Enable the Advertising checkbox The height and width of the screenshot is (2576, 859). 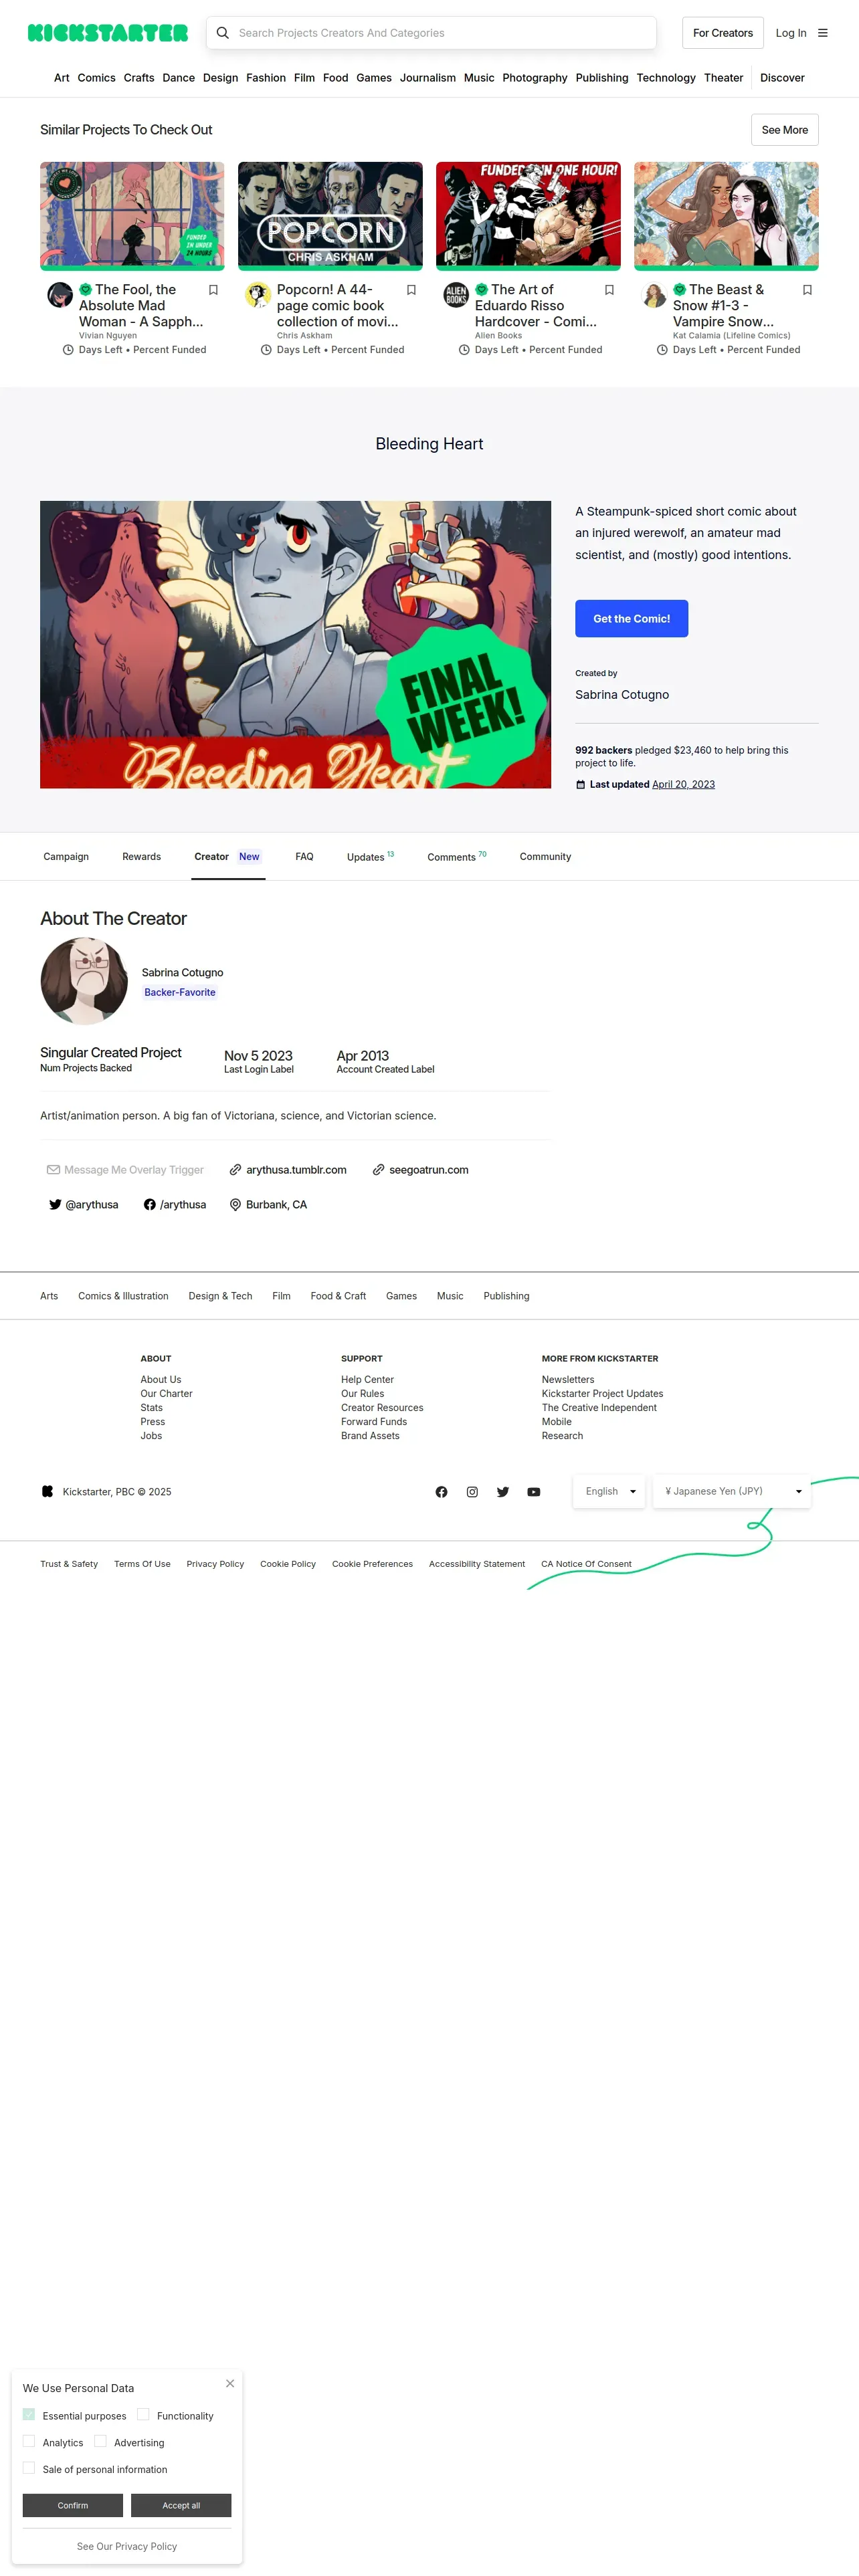100,2441
